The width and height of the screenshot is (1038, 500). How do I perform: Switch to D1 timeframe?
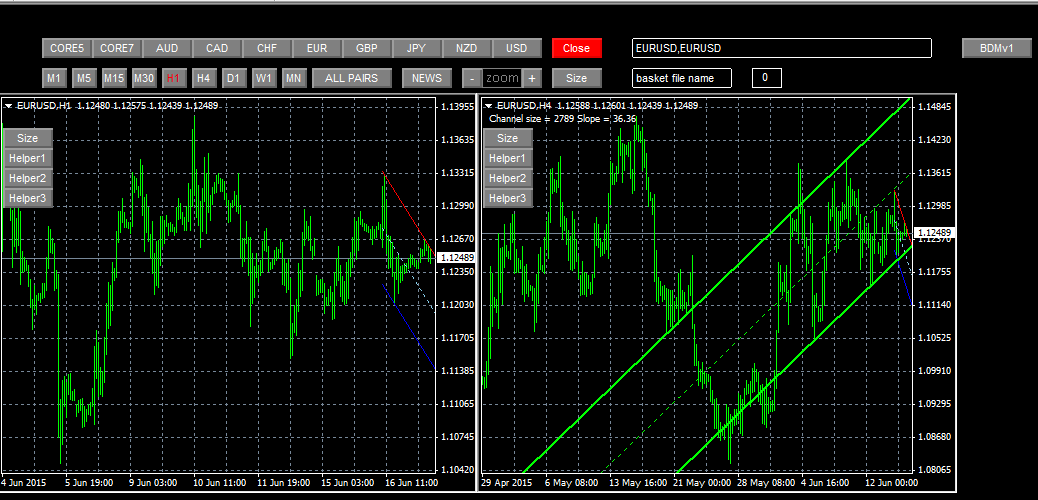[x=233, y=78]
